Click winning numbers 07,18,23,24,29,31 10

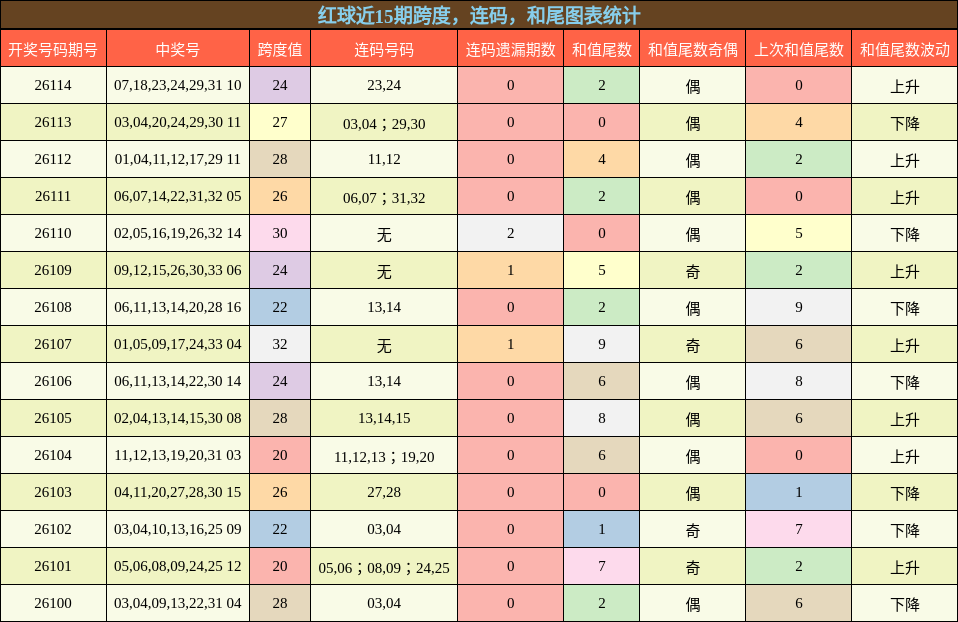click(178, 85)
